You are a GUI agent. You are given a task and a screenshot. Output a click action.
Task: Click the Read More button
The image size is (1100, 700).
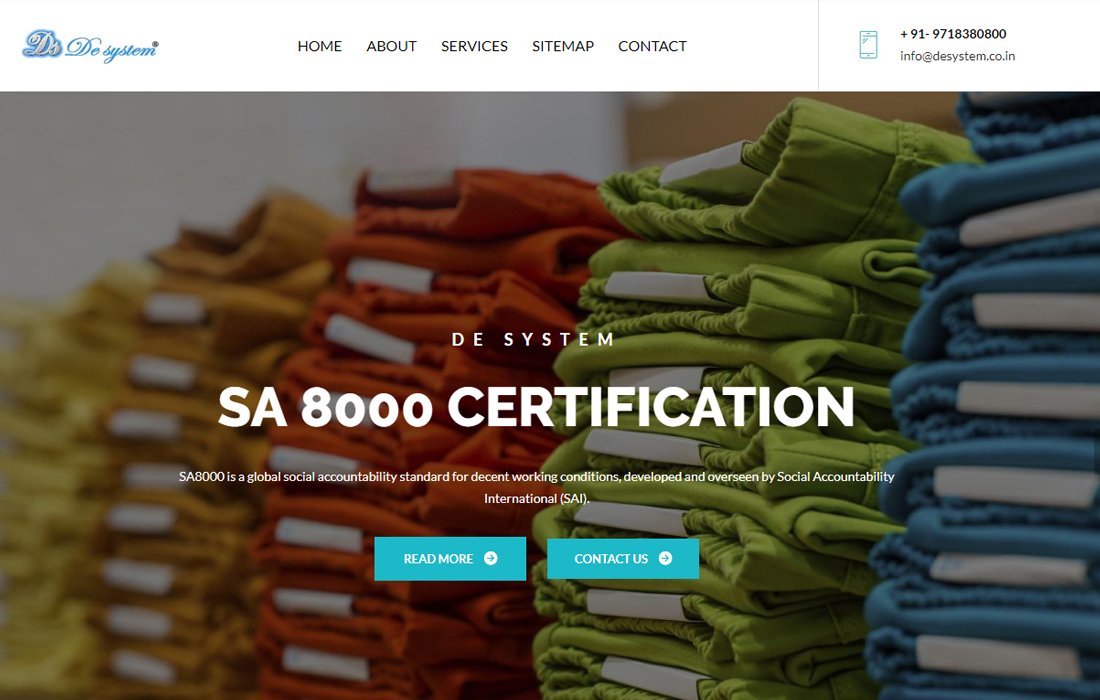(x=450, y=558)
